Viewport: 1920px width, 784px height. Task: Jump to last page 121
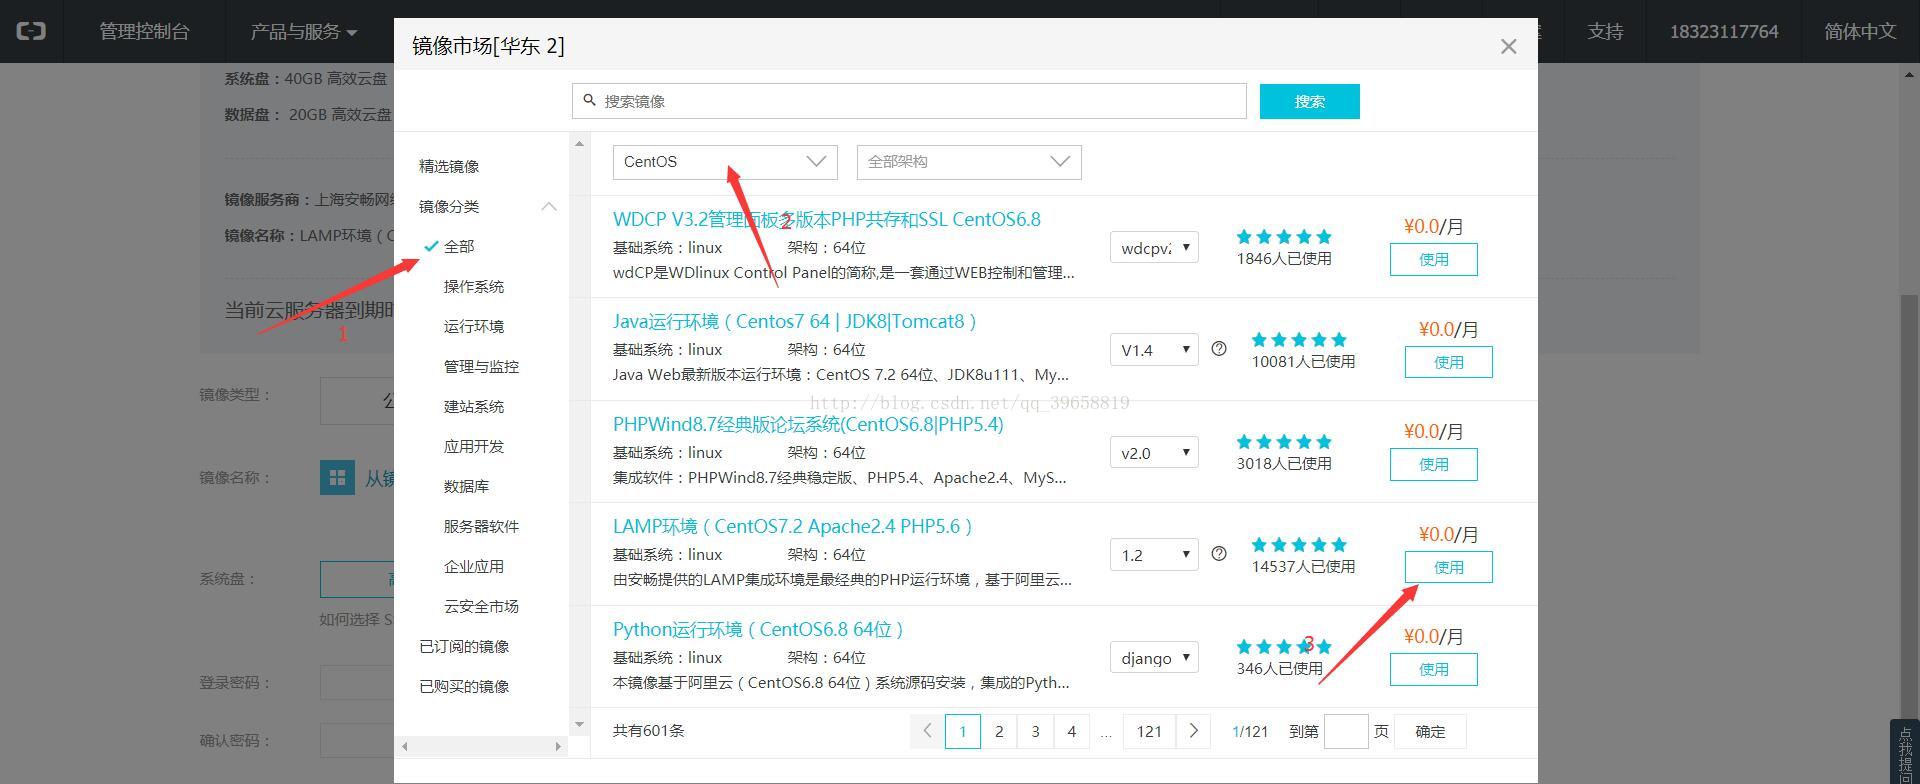tap(1149, 731)
